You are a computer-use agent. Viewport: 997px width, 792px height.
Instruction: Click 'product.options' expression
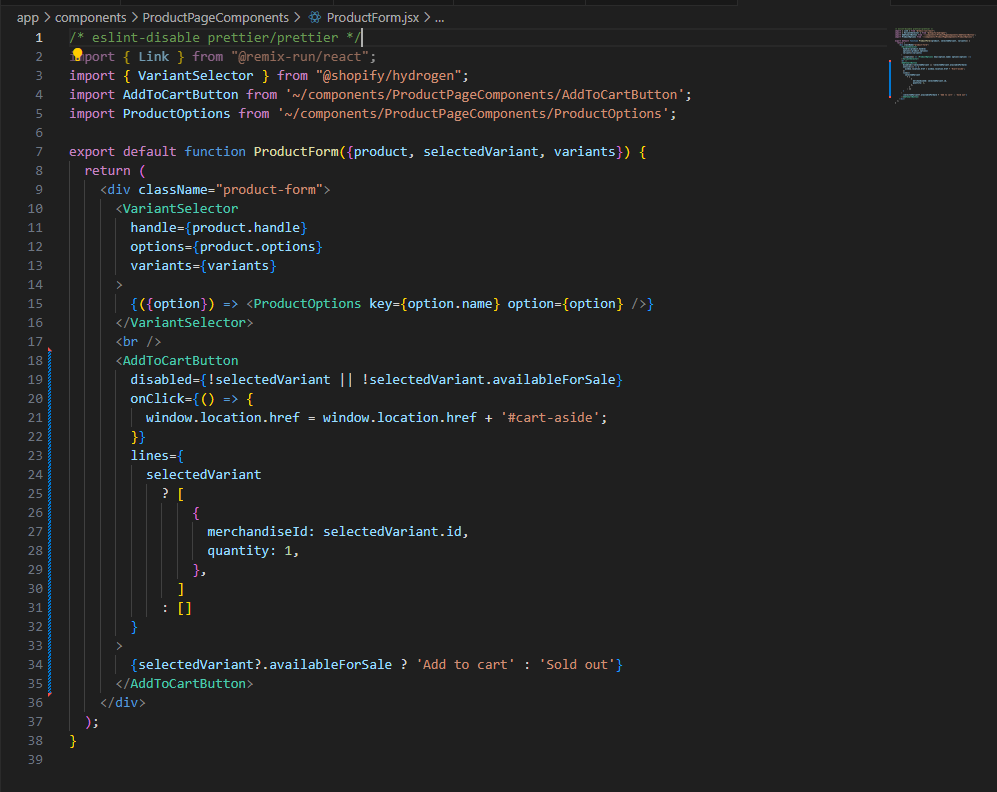pos(257,247)
